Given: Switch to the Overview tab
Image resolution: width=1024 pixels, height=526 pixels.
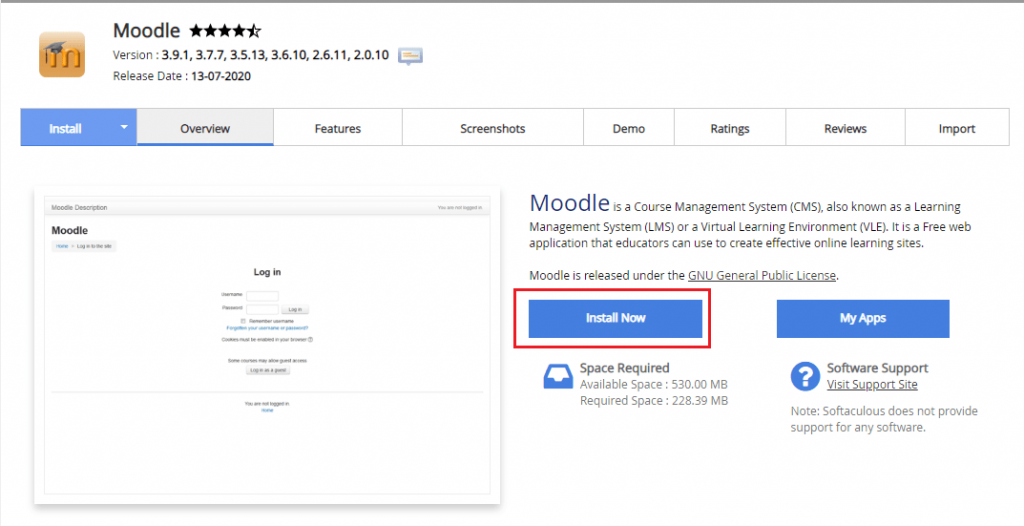Looking at the screenshot, I should (x=205, y=127).
